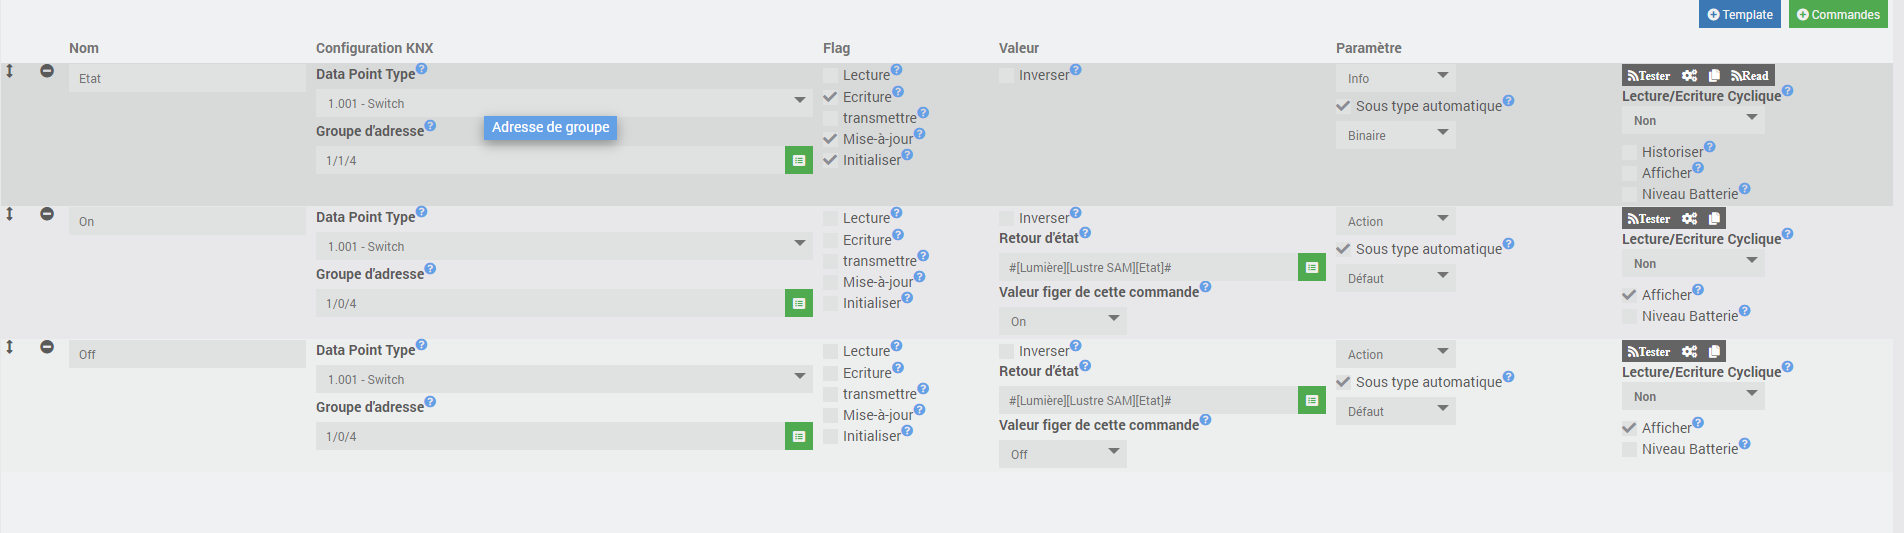The image size is (1904, 533).
Task: Change the On value figer dropdown
Action: 1062,321
